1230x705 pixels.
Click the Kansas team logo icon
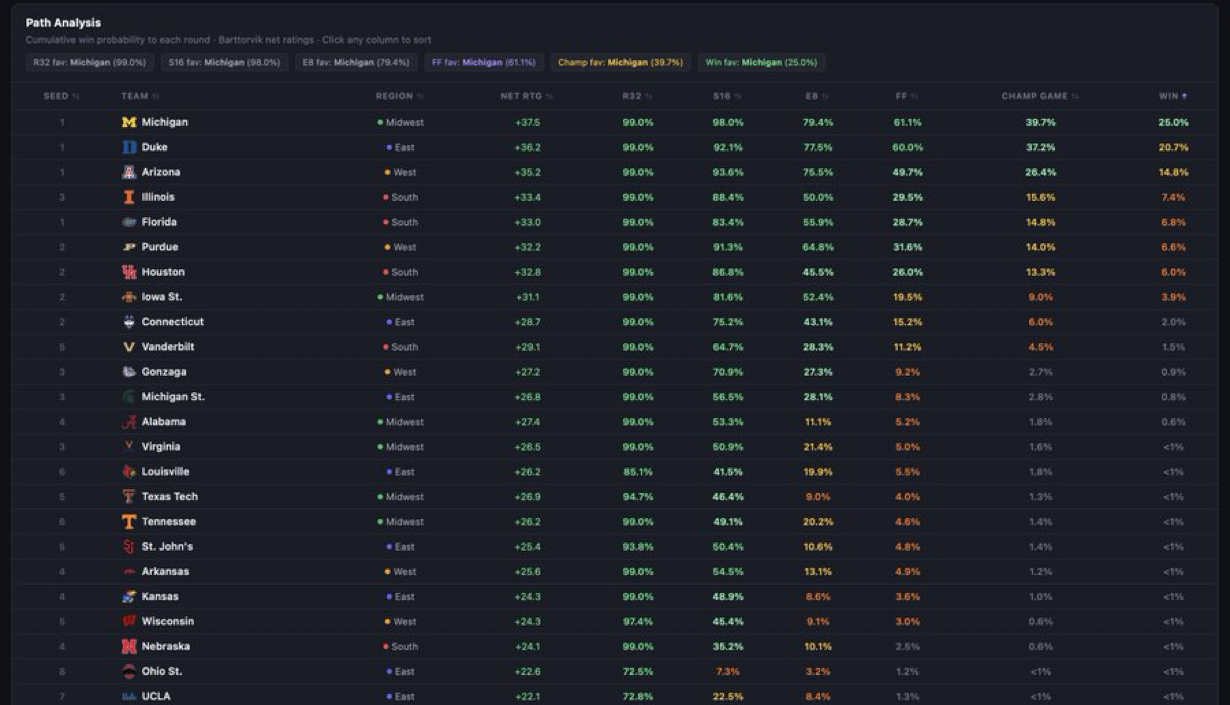coord(128,597)
